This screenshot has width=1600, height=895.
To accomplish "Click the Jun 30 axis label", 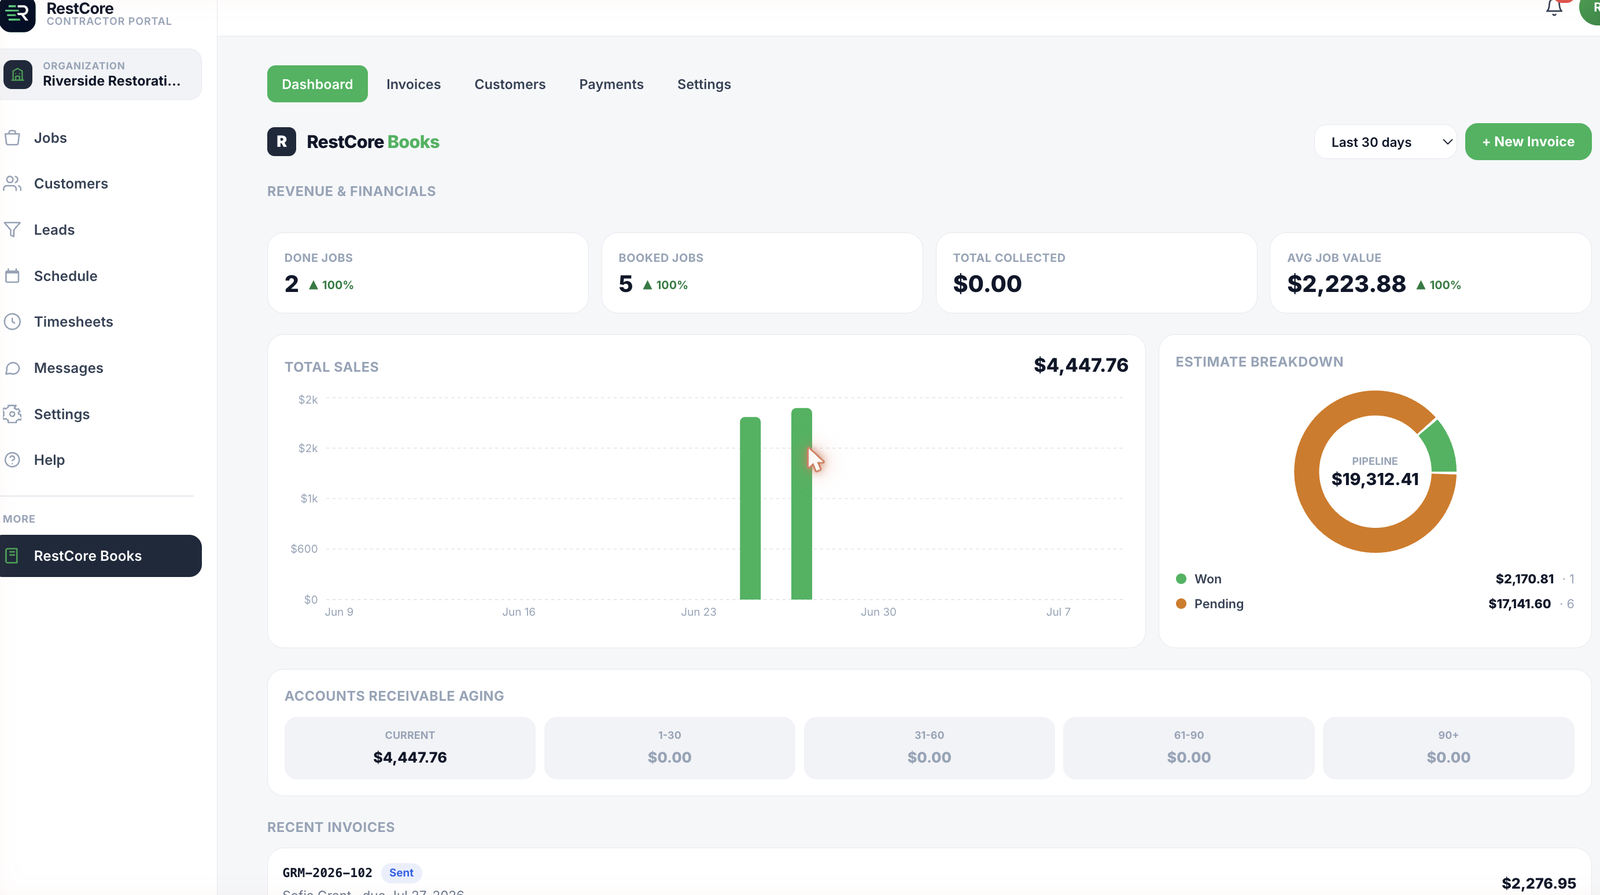I will [x=879, y=612].
